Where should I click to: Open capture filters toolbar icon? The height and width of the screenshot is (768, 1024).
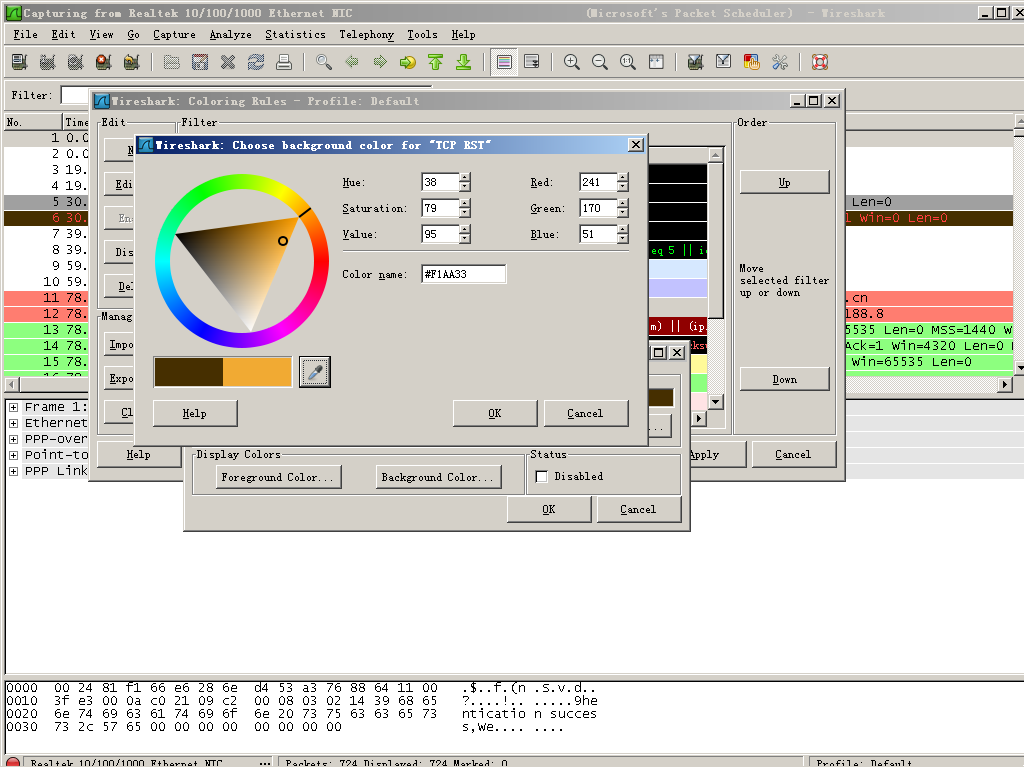(x=696, y=62)
